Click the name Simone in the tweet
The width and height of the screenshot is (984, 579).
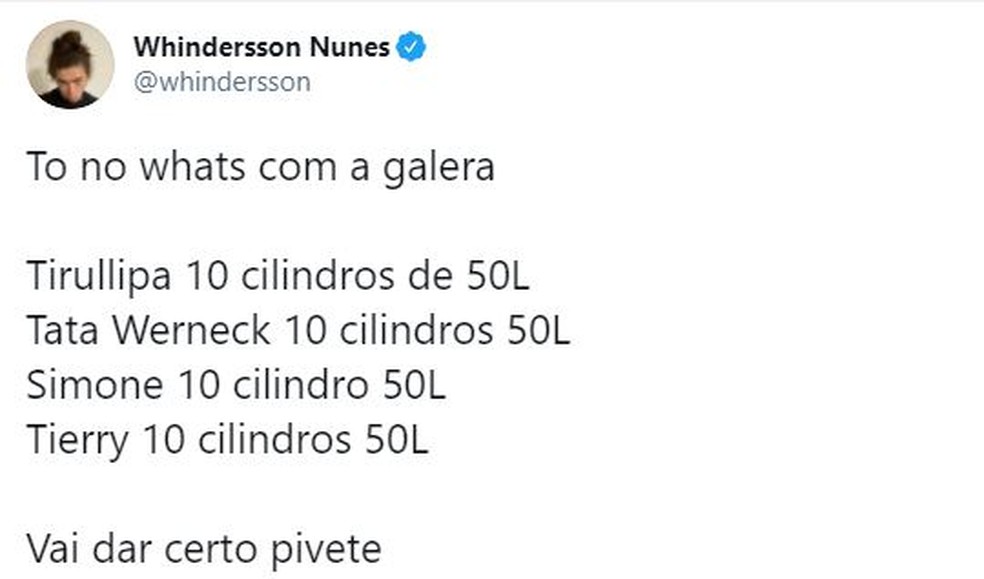click(x=95, y=385)
